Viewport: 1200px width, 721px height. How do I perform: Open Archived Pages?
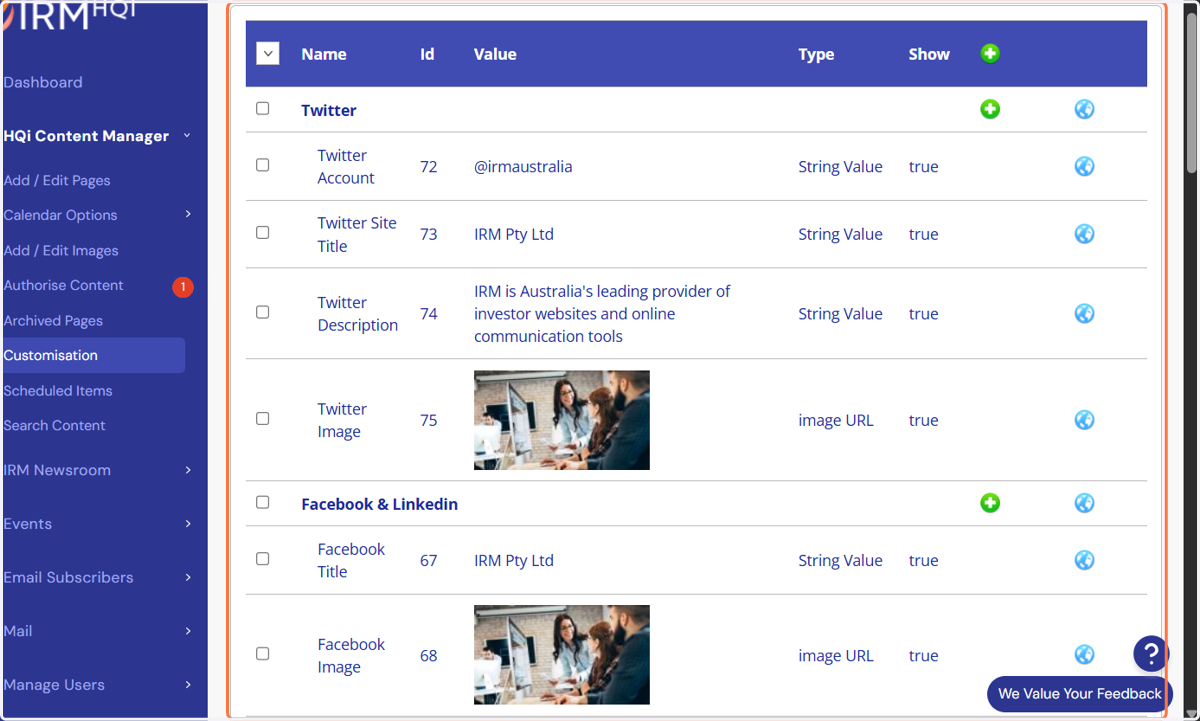coord(53,321)
